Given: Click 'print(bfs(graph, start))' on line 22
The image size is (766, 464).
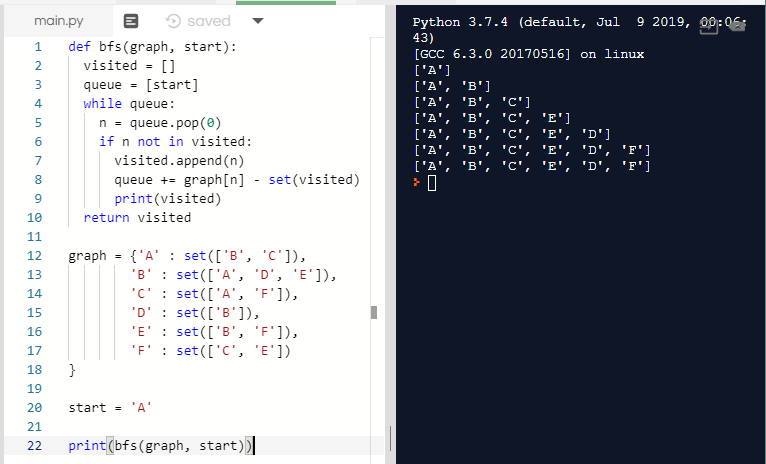Looking at the screenshot, I should coord(161,446).
